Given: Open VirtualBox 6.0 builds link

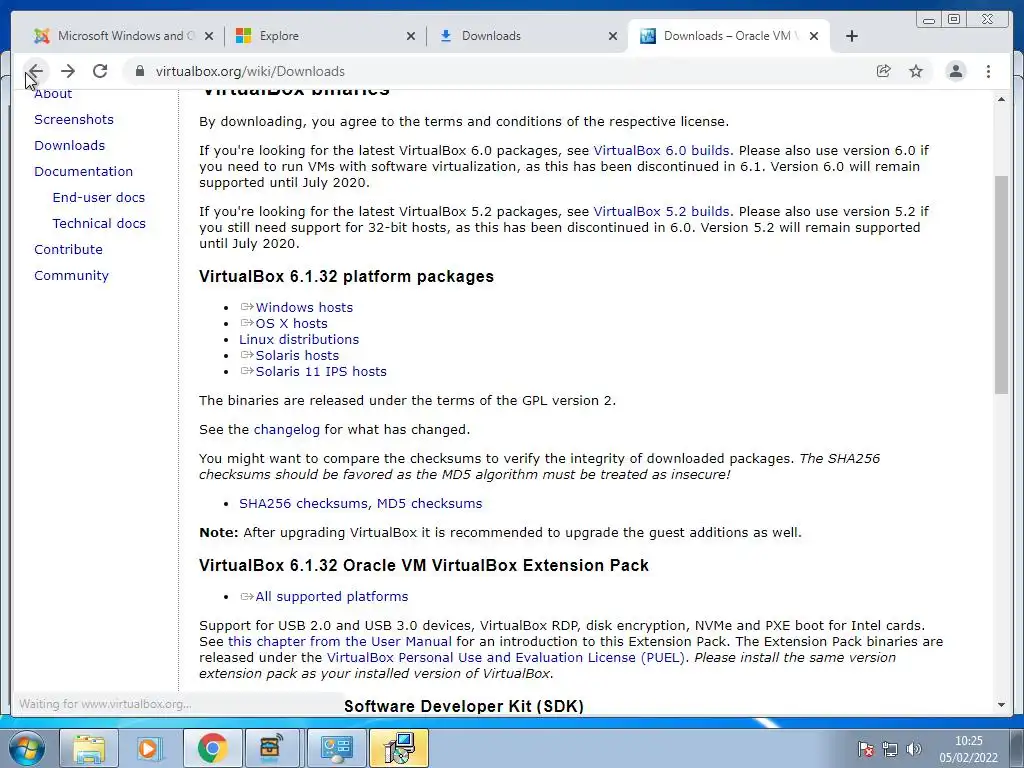Looking at the screenshot, I should (661, 150).
